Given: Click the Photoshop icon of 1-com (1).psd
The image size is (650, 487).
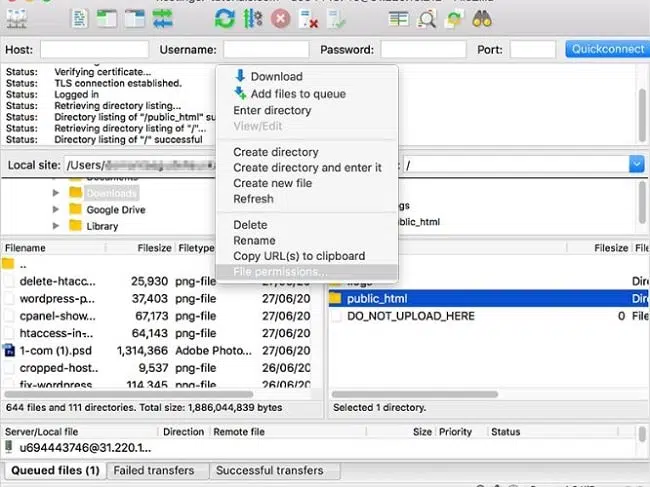Looking at the screenshot, I should coord(9,351).
